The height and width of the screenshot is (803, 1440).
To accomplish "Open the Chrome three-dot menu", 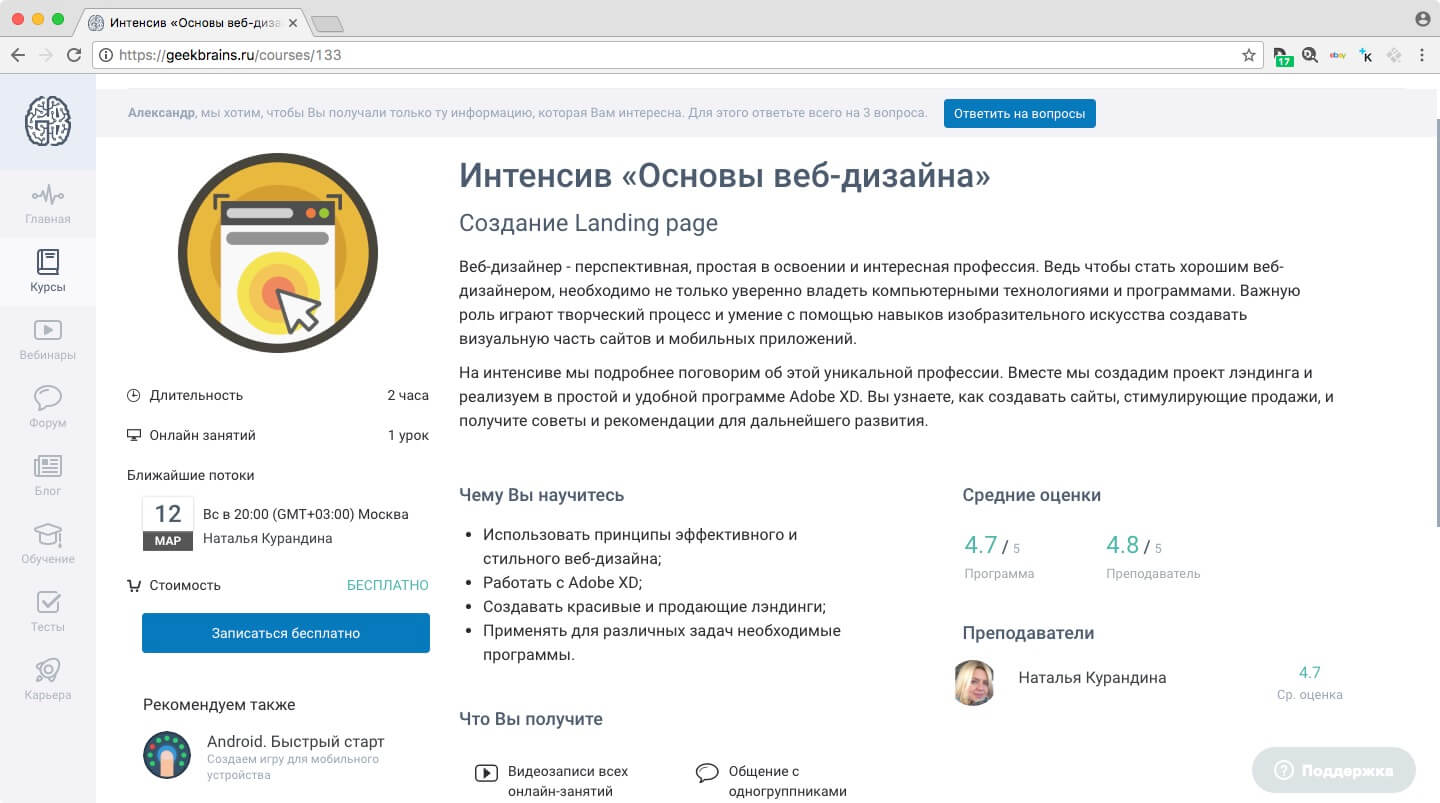I will [1422, 55].
